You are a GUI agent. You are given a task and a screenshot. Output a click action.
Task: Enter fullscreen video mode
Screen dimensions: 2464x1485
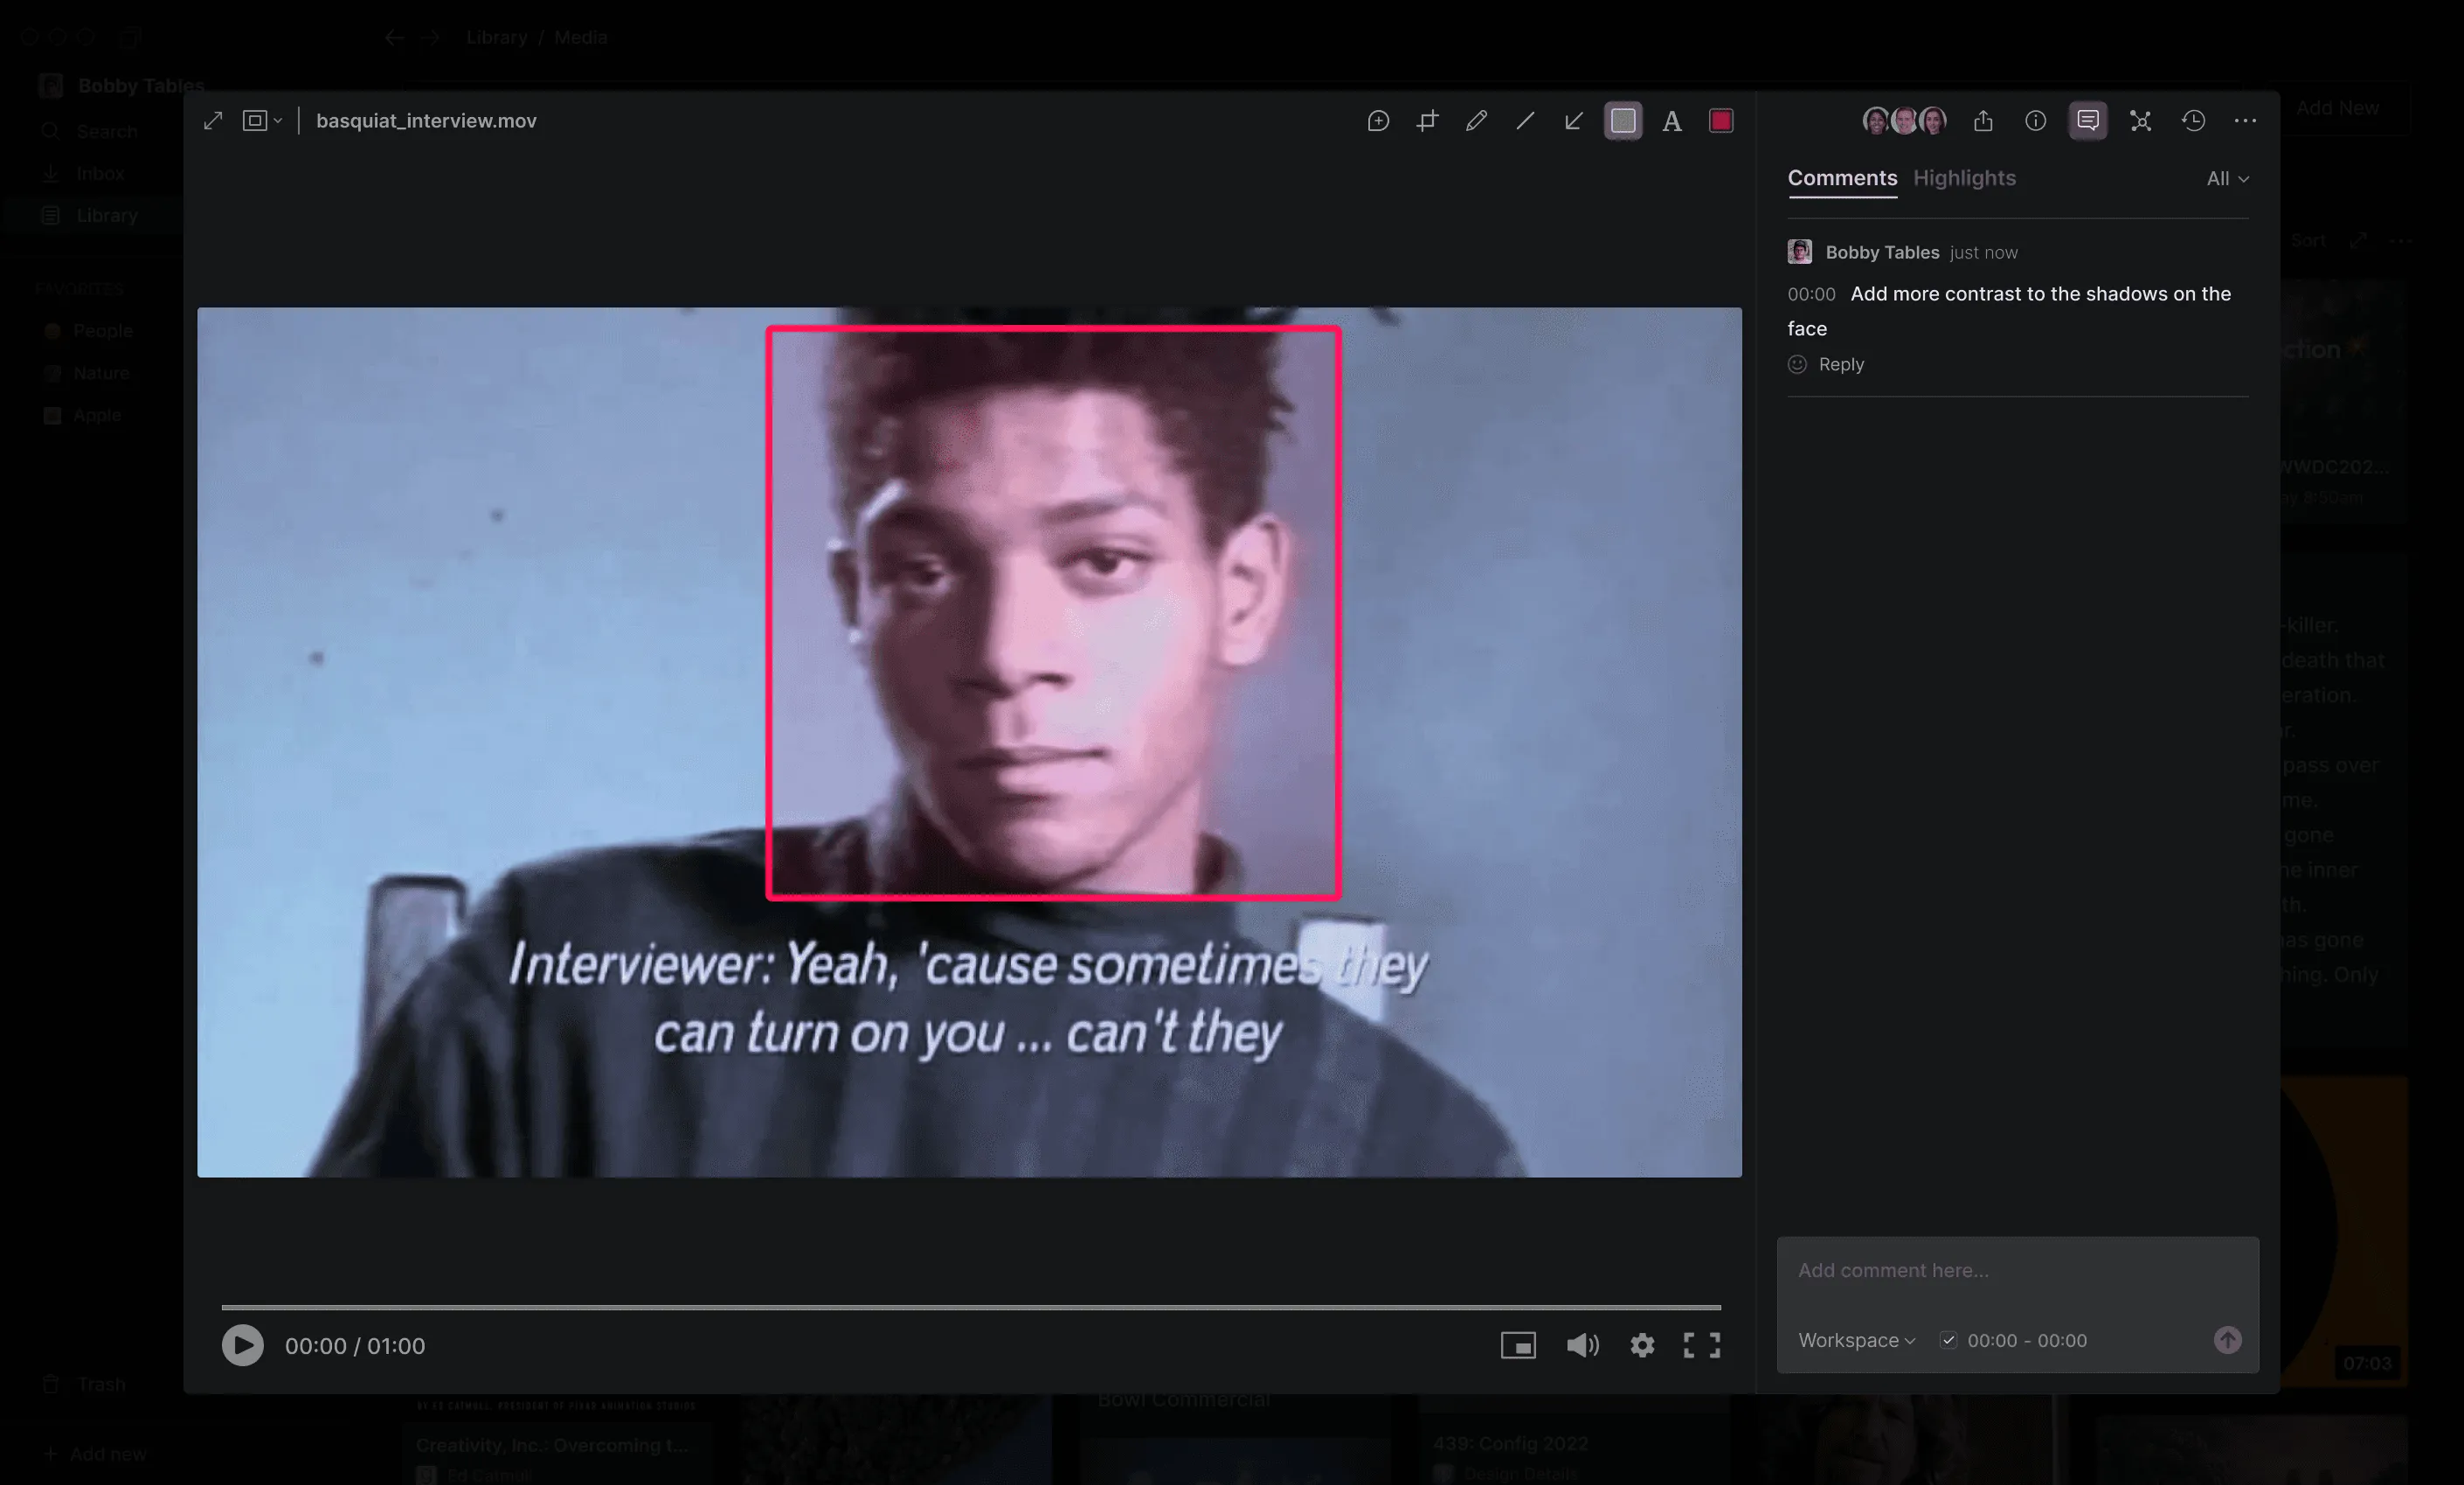click(1701, 1345)
